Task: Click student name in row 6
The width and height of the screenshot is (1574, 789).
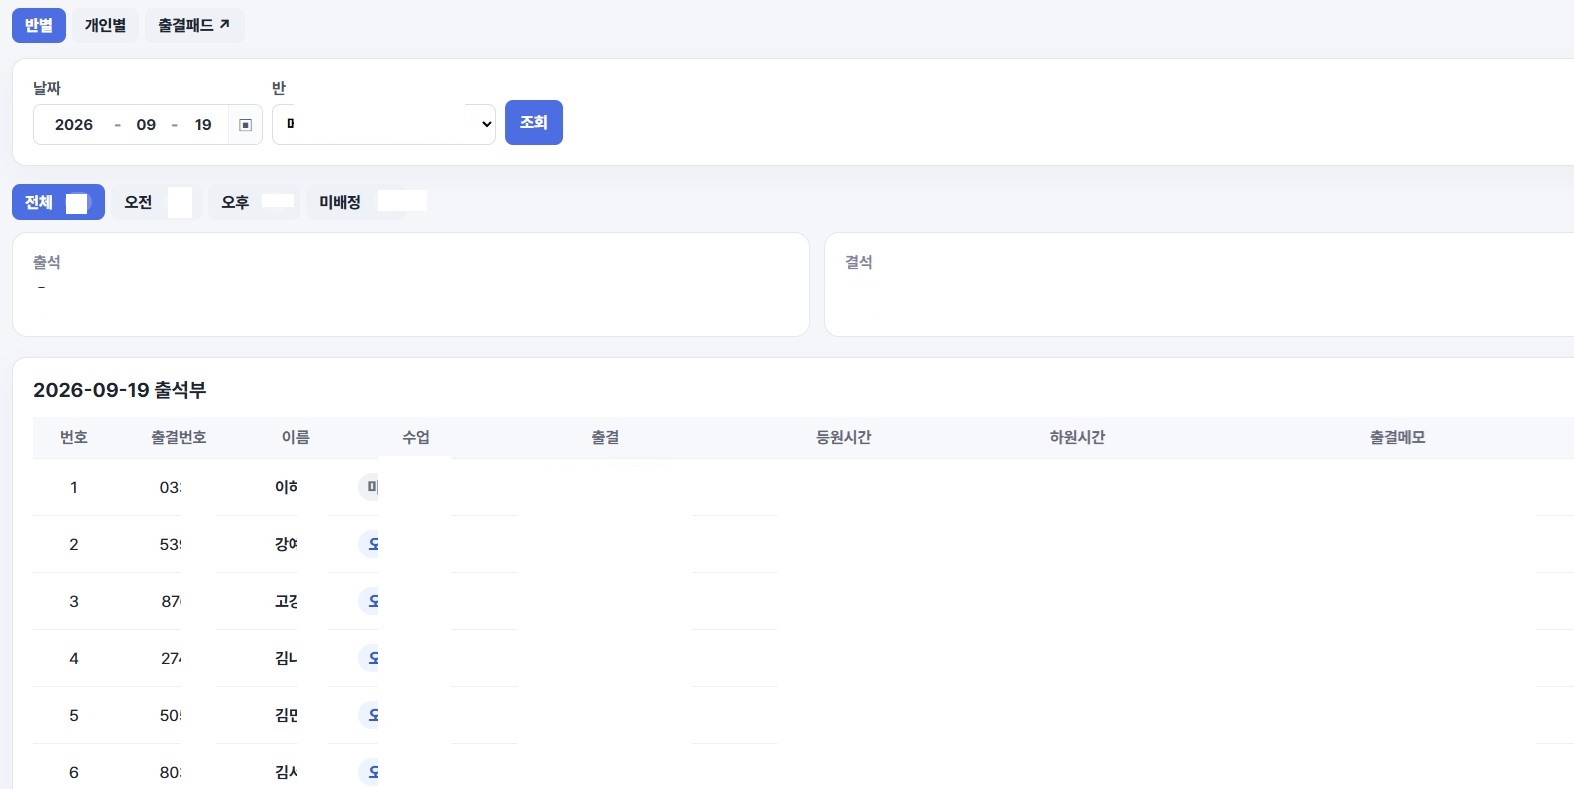Action: tap(286, 772)
